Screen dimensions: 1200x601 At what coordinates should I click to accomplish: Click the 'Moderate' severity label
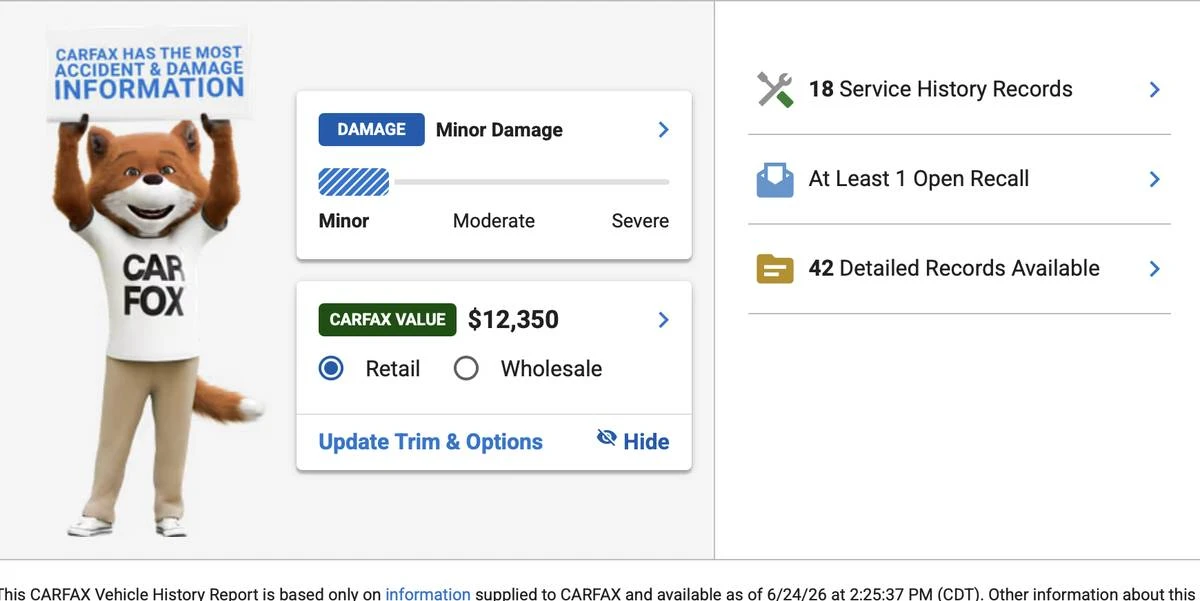click(x=494, y=221)
